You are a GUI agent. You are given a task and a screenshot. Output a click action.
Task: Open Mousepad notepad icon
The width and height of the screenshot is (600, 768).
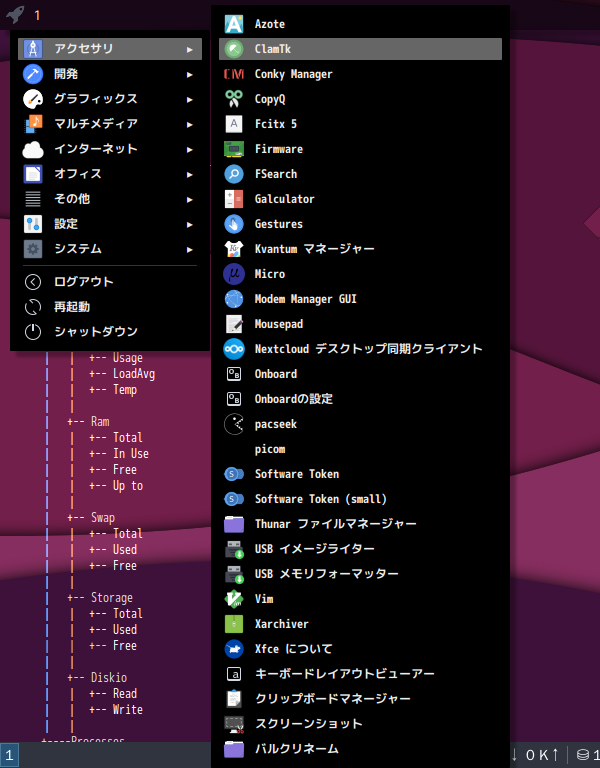(x=234, y=324)
